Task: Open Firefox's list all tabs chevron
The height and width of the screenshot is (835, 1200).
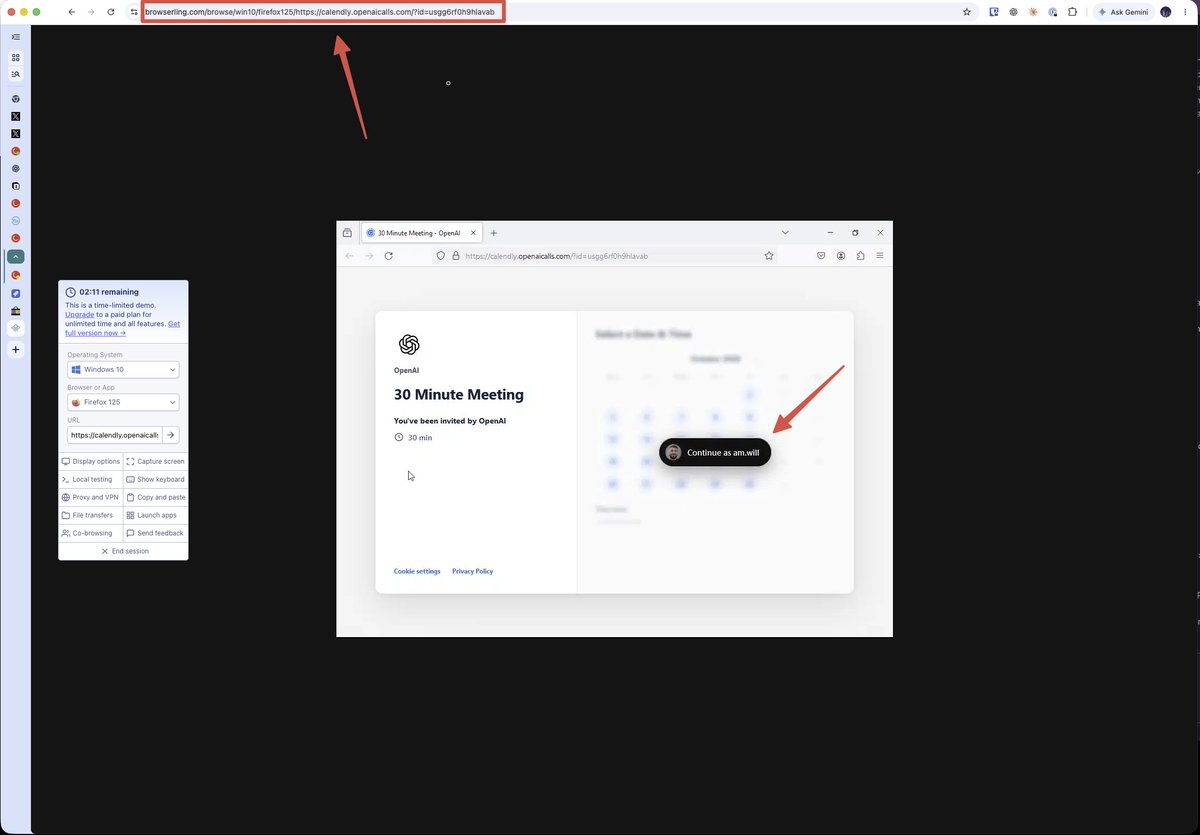Action: (x=785, y=232)
